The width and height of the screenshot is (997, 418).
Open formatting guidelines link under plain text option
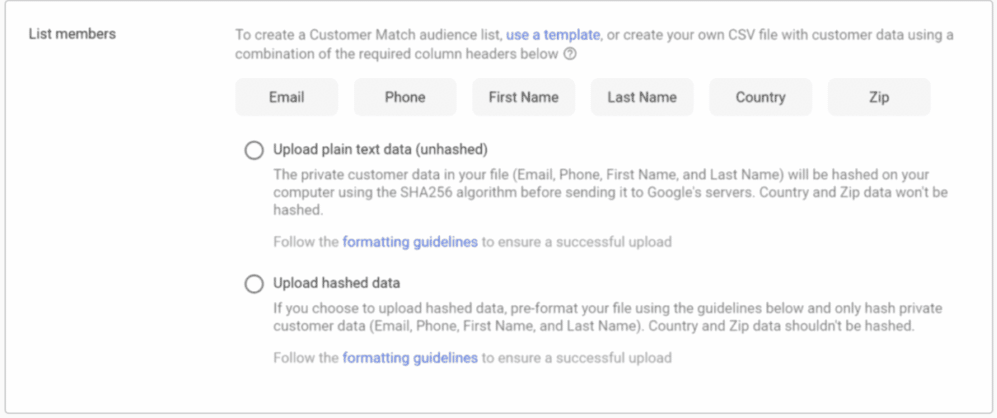click(409, 242)
